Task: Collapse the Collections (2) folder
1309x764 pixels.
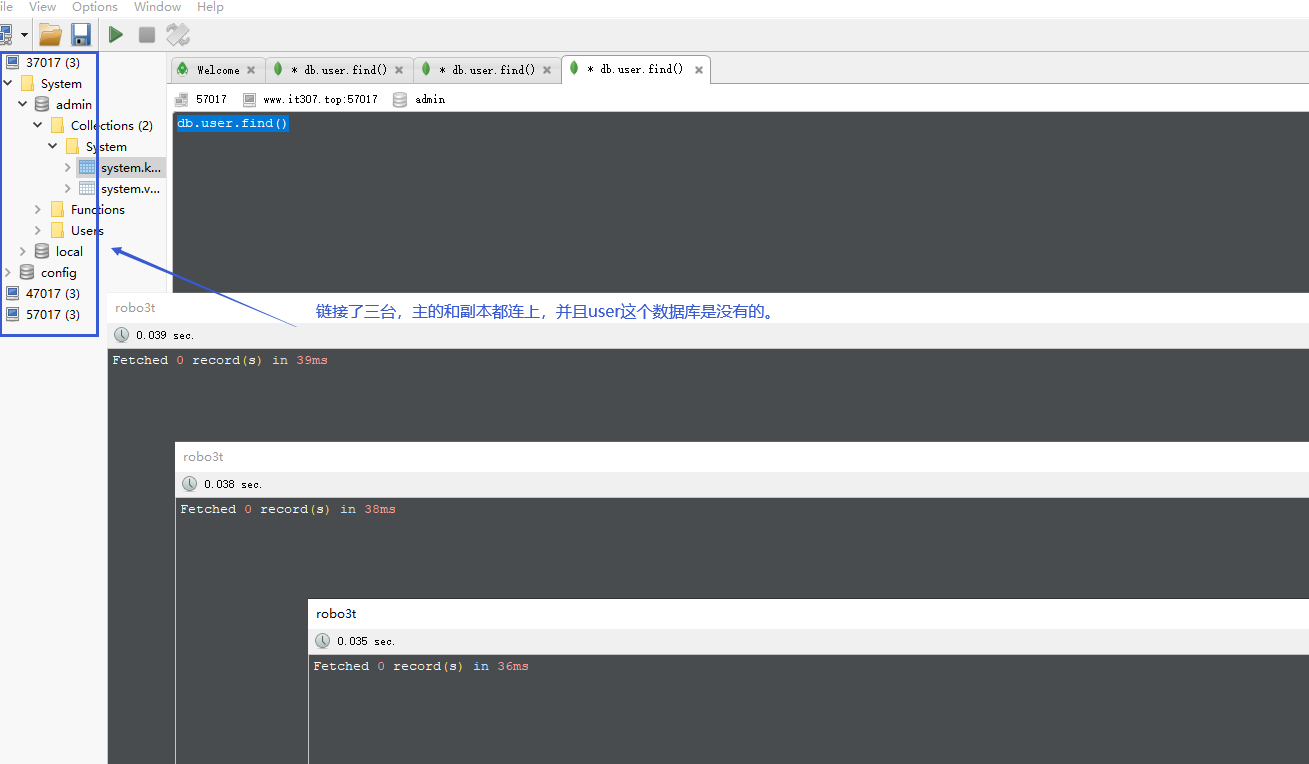Action: coord(38,126)
